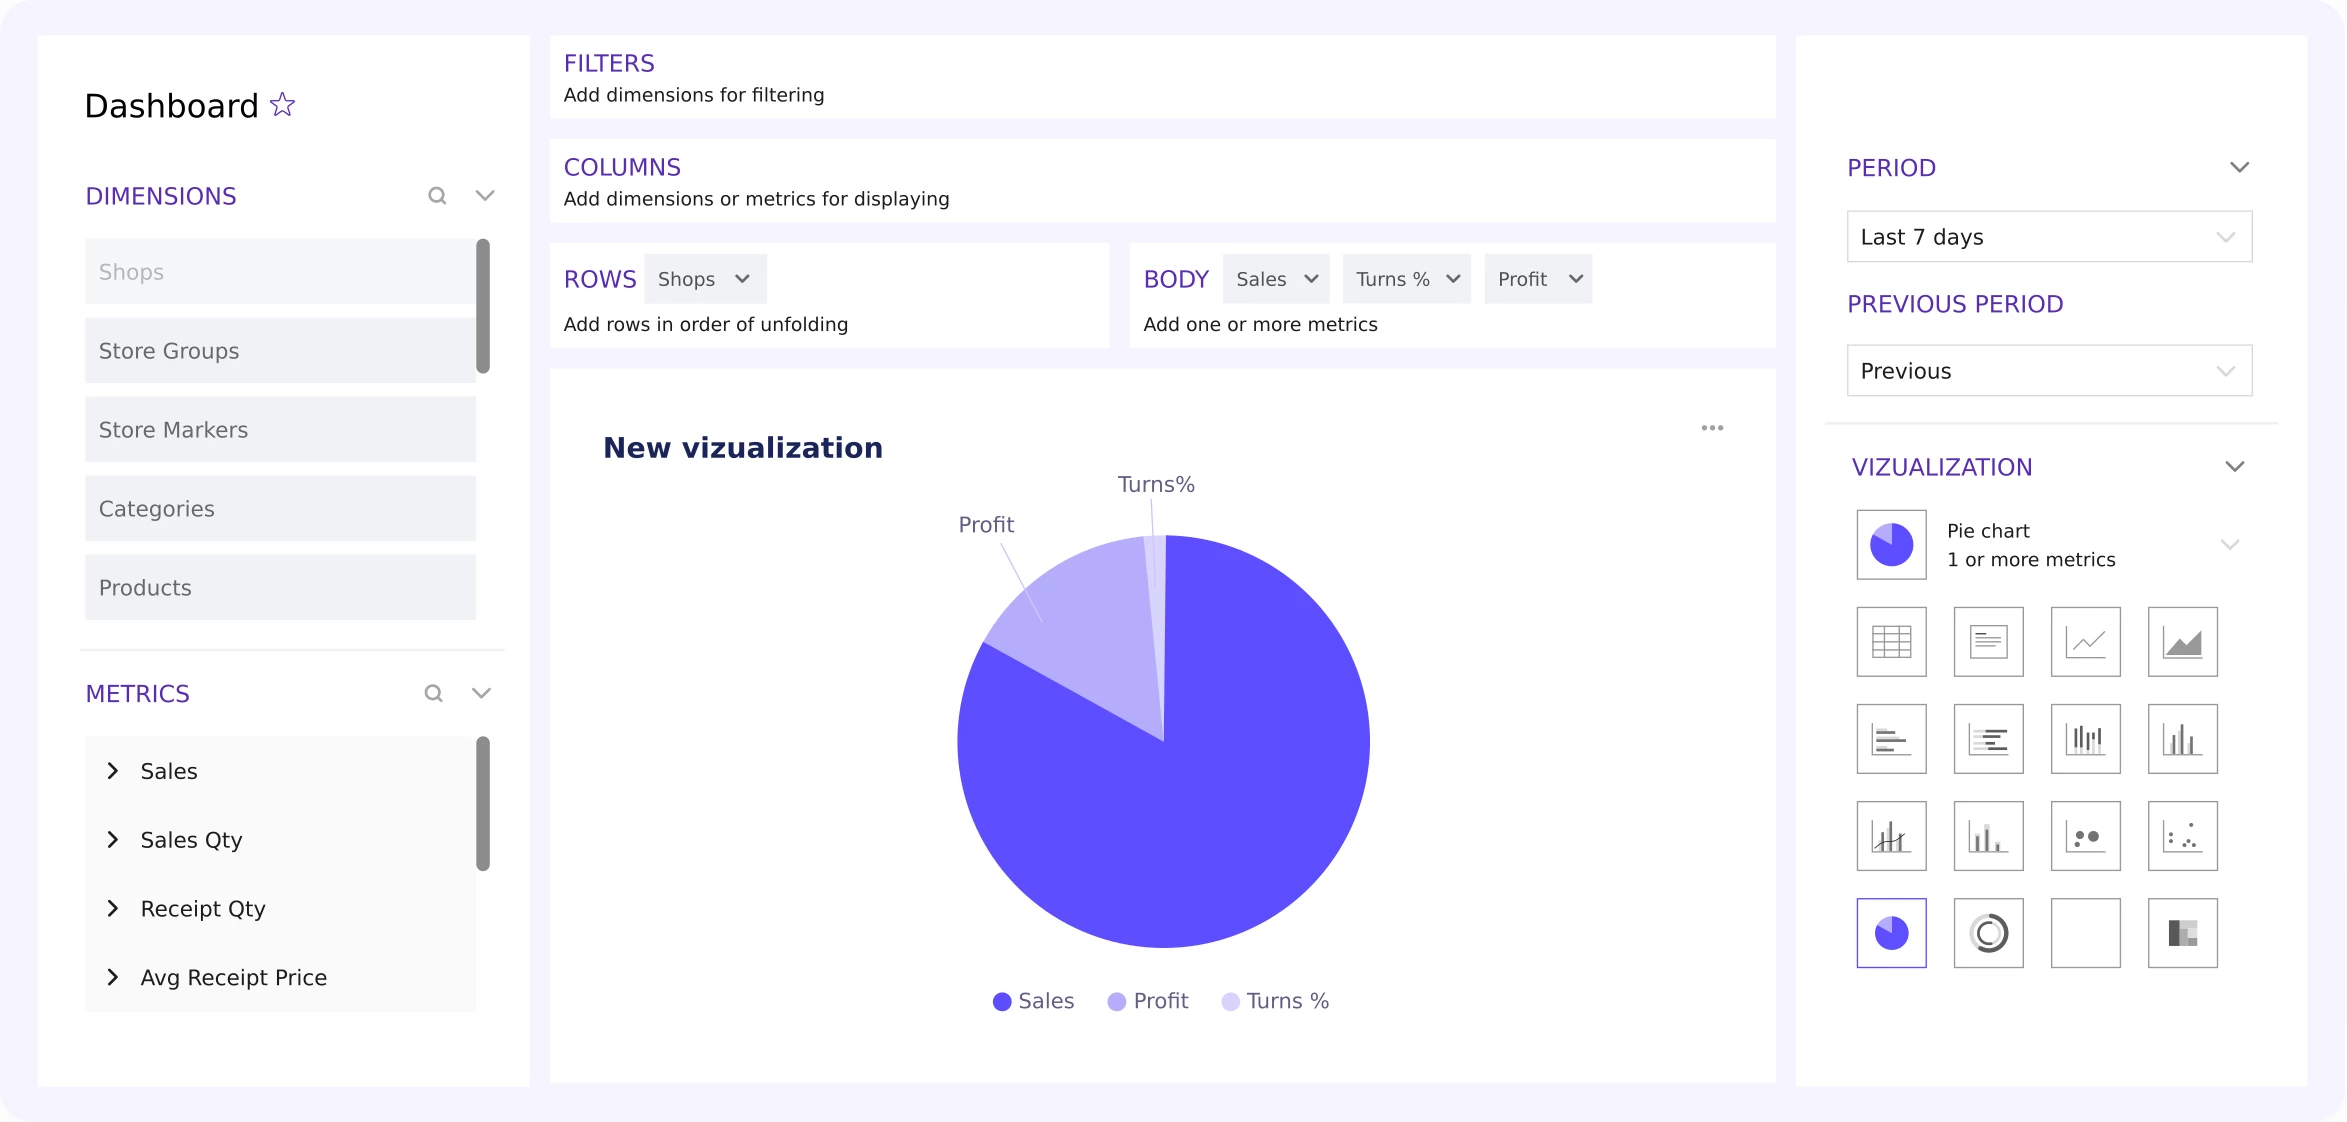Click the Categories dimension item

click(x=280, y=509)
